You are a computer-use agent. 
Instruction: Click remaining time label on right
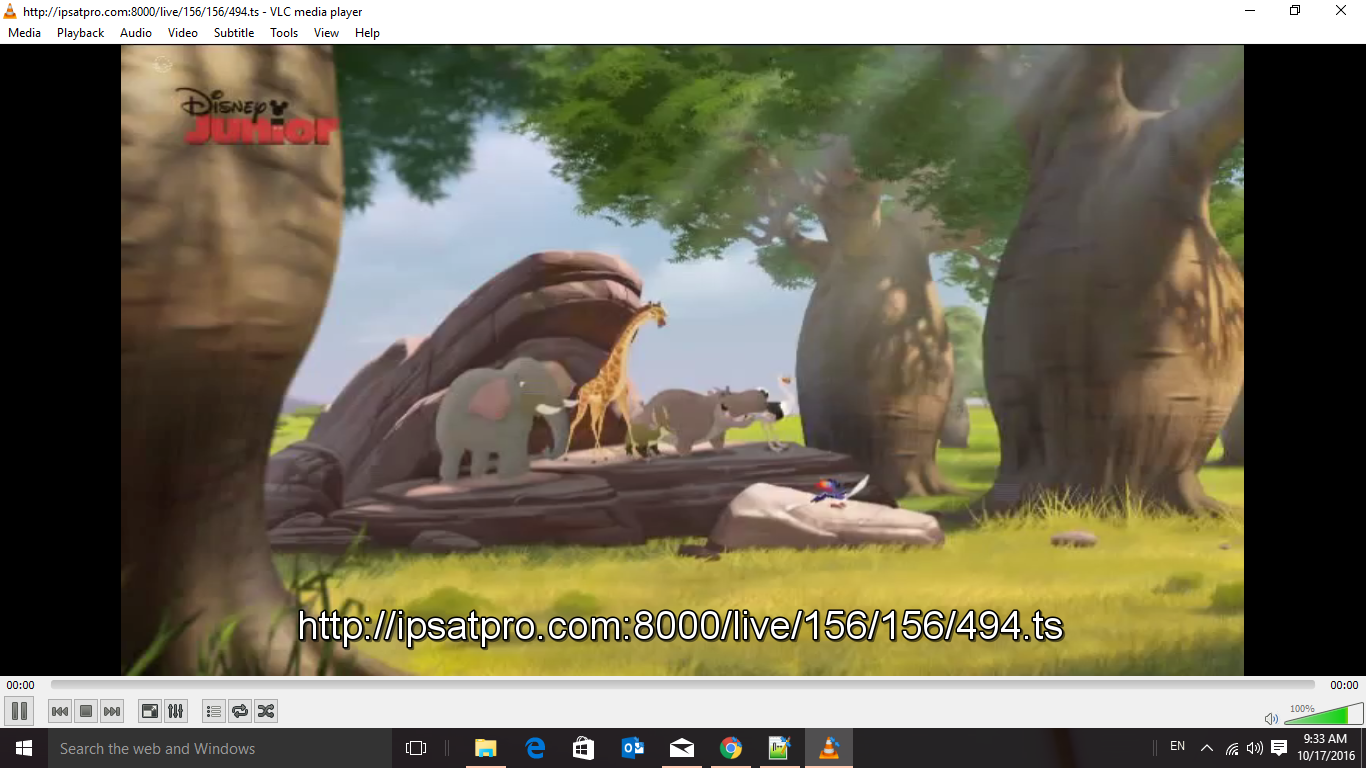1344,685
